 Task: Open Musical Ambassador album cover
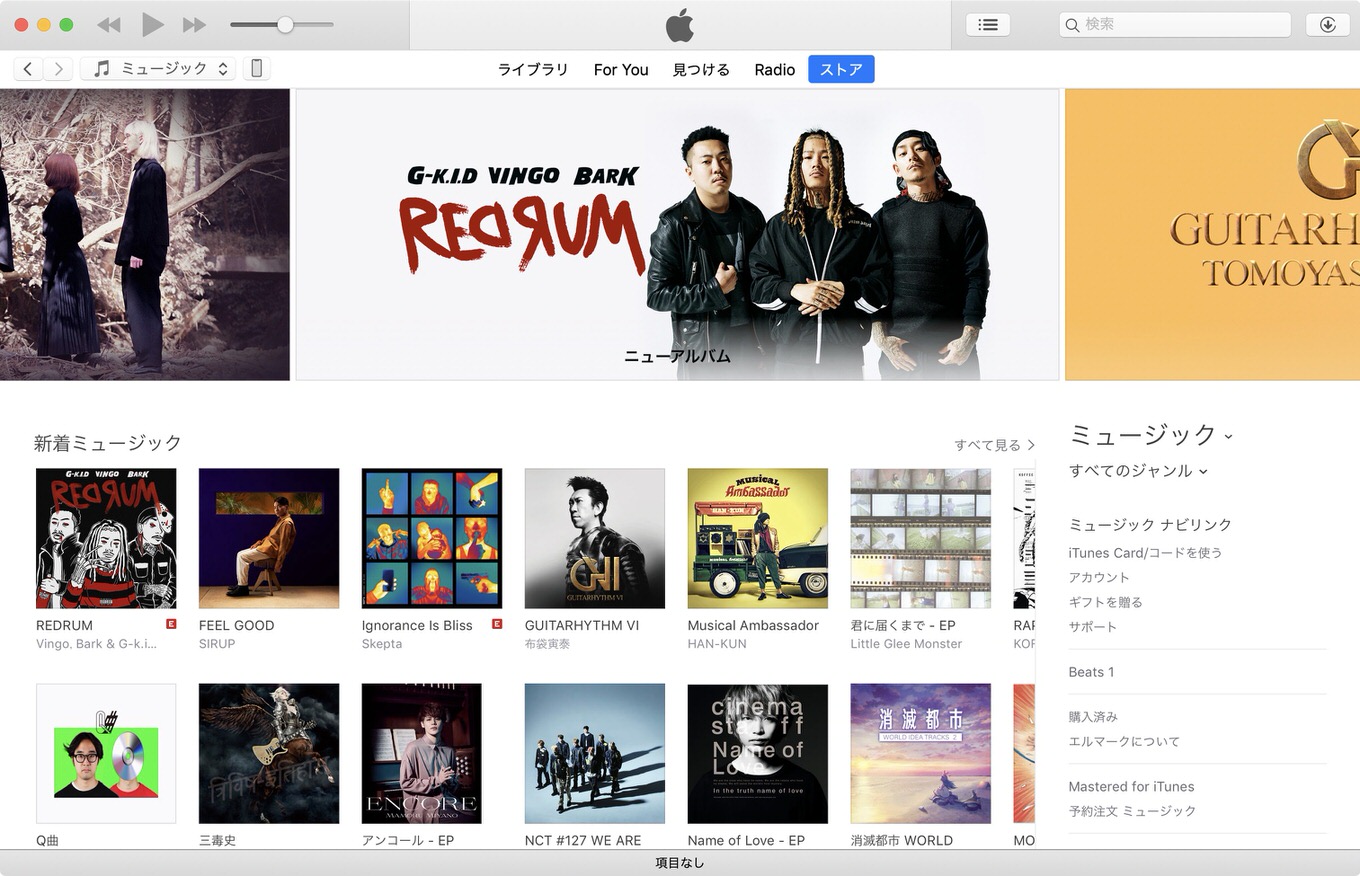[758, 538]
